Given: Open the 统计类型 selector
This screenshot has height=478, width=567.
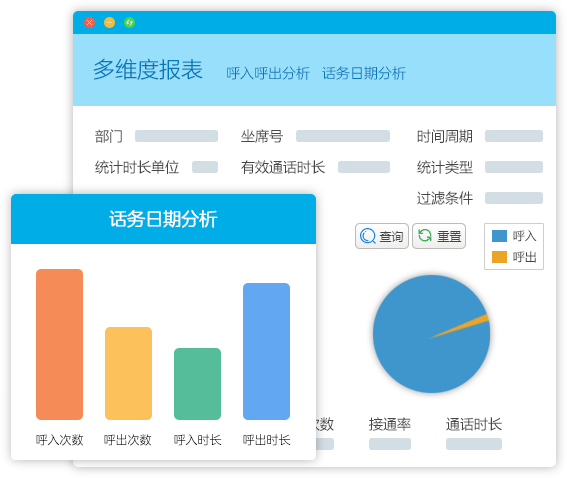Looking at the screenshot, I should (514, 167).
